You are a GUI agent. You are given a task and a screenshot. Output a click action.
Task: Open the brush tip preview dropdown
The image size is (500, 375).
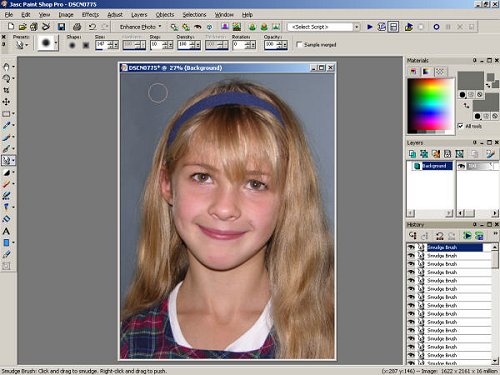pos(56,43)
